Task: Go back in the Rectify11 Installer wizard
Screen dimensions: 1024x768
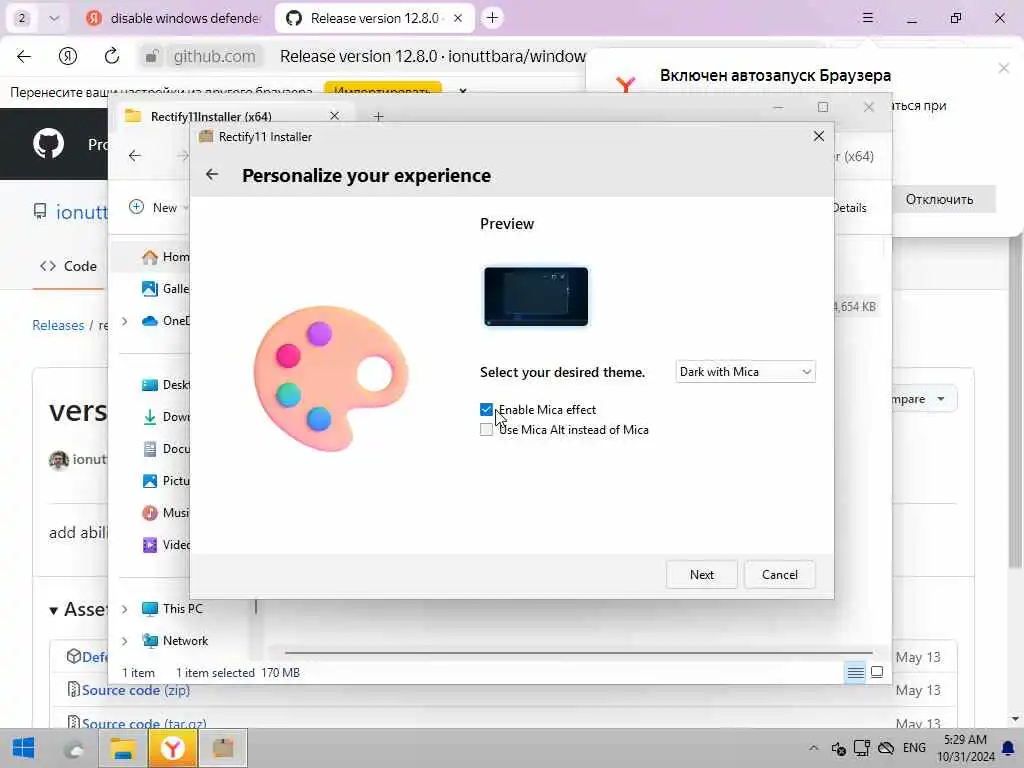Action: pyautogui.click(x=212, y=174)
